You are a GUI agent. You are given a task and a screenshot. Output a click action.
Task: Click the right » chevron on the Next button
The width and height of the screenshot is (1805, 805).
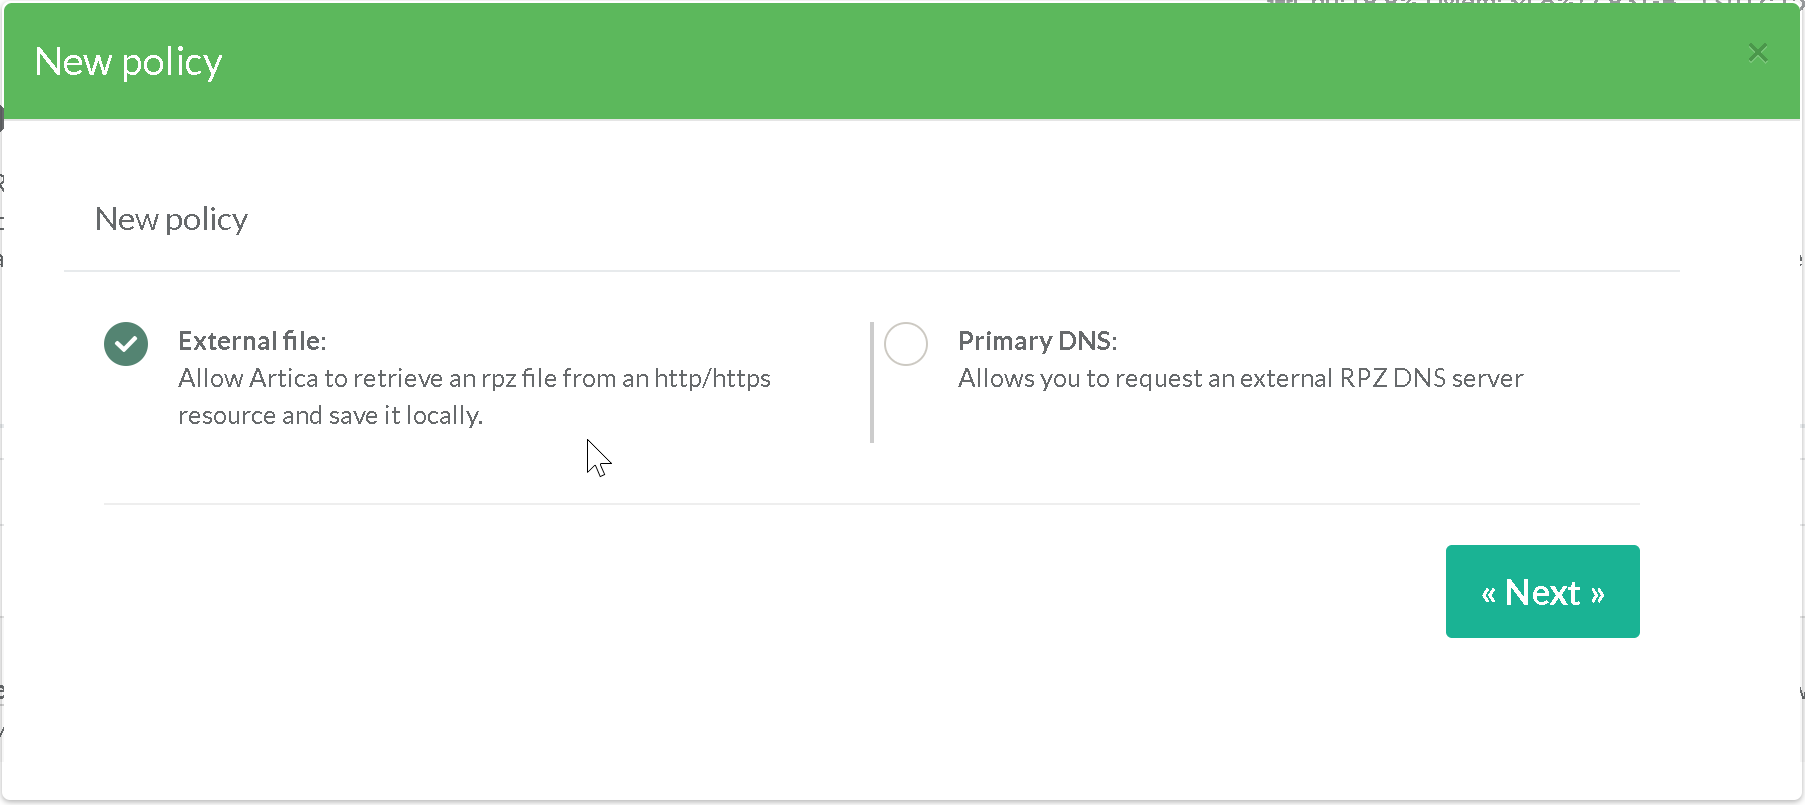click(x=1597, y=595)
